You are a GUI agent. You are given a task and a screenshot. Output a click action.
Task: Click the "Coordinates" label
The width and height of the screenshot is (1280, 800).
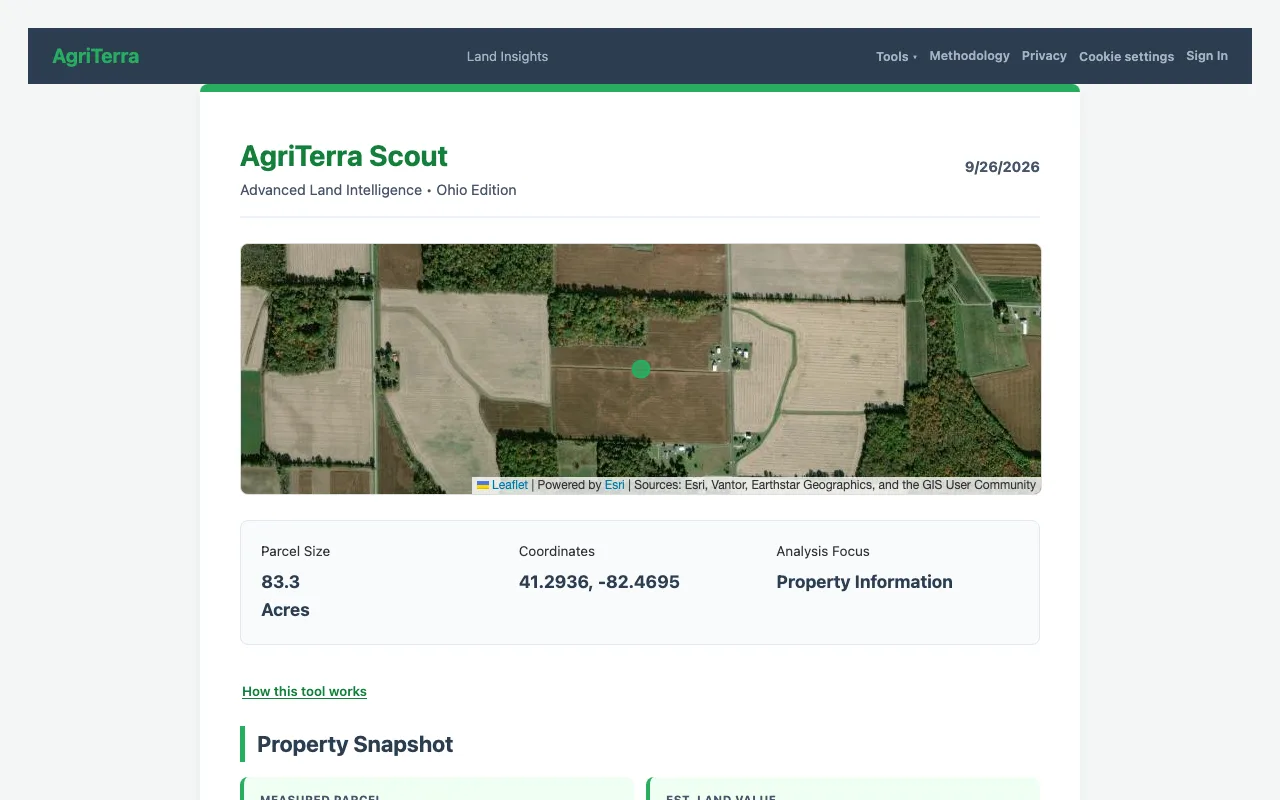(x=557, y=551)
